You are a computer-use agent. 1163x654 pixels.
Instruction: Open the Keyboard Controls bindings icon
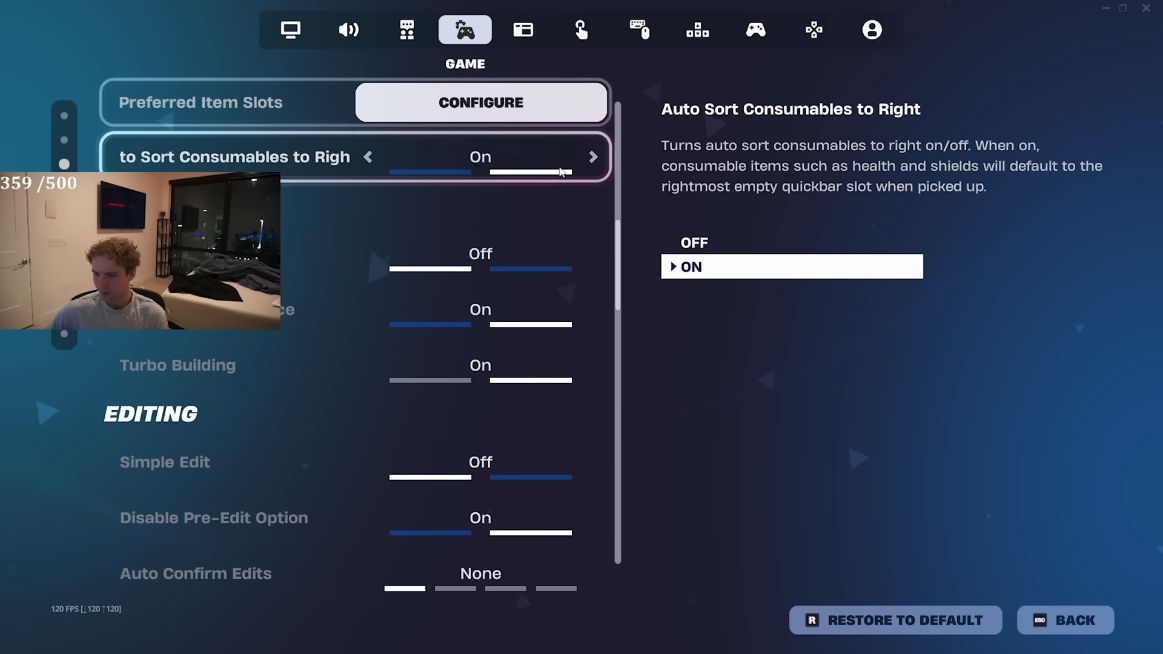pyautogui.click(x=697, y=30)
